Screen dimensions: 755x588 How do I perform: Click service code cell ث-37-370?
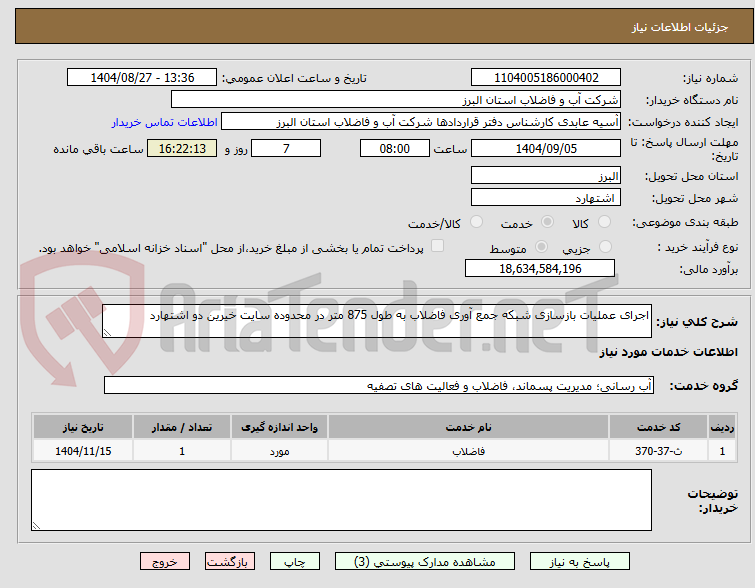click(x=658, y=451)
